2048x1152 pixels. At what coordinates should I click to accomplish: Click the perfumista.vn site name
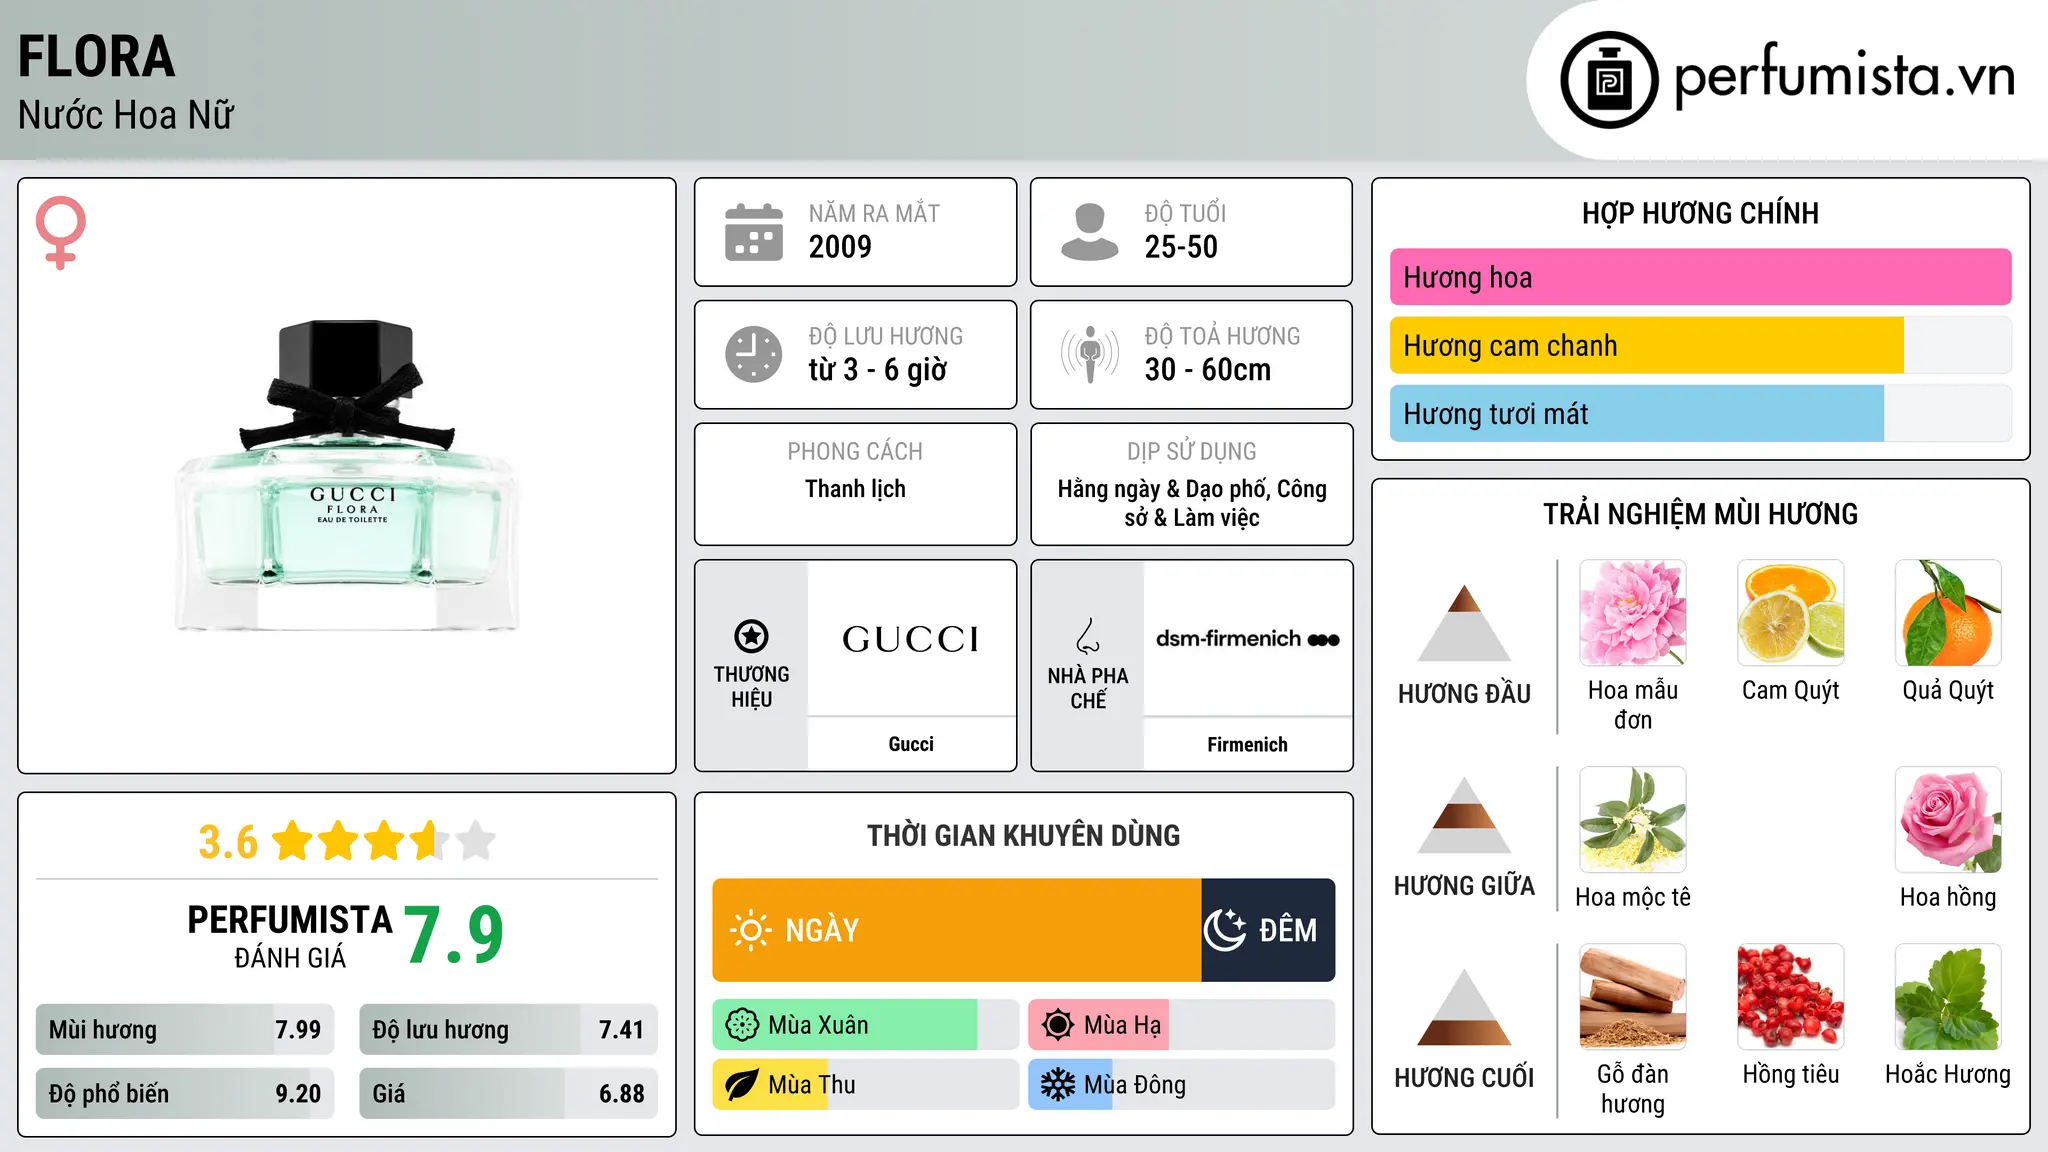pyautogui.click(x=1845, y=76)
